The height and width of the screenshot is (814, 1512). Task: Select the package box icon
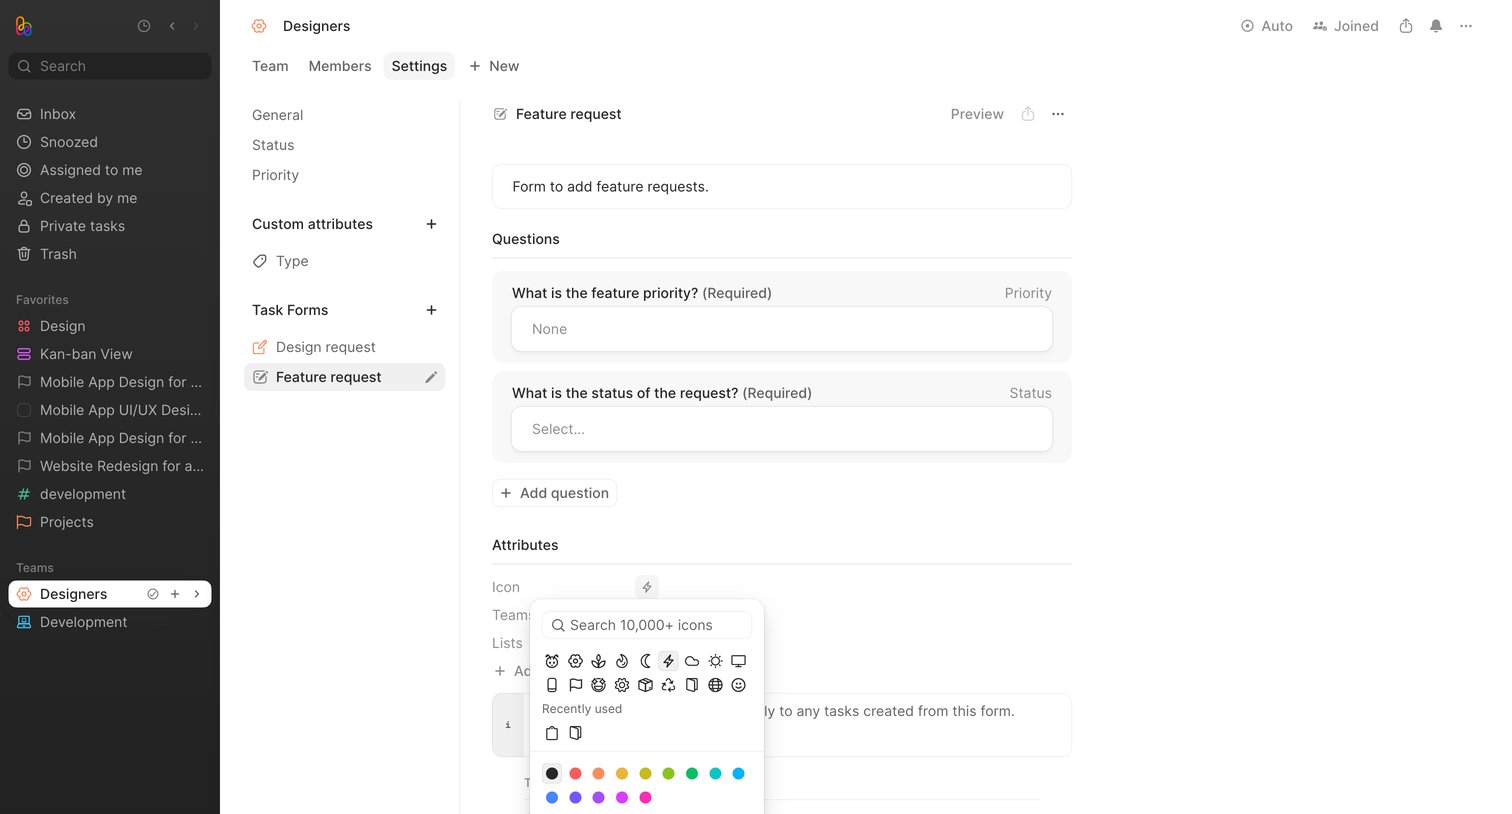point(645,685)
